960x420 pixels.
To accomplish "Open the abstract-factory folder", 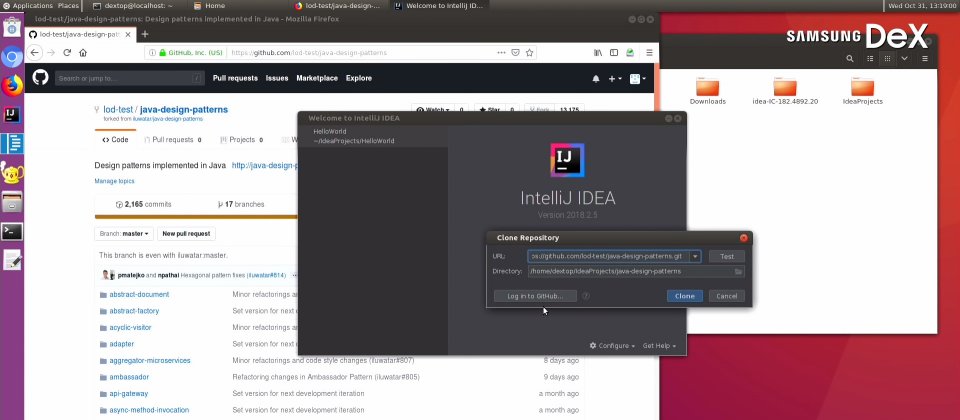I will pos(134,311).
